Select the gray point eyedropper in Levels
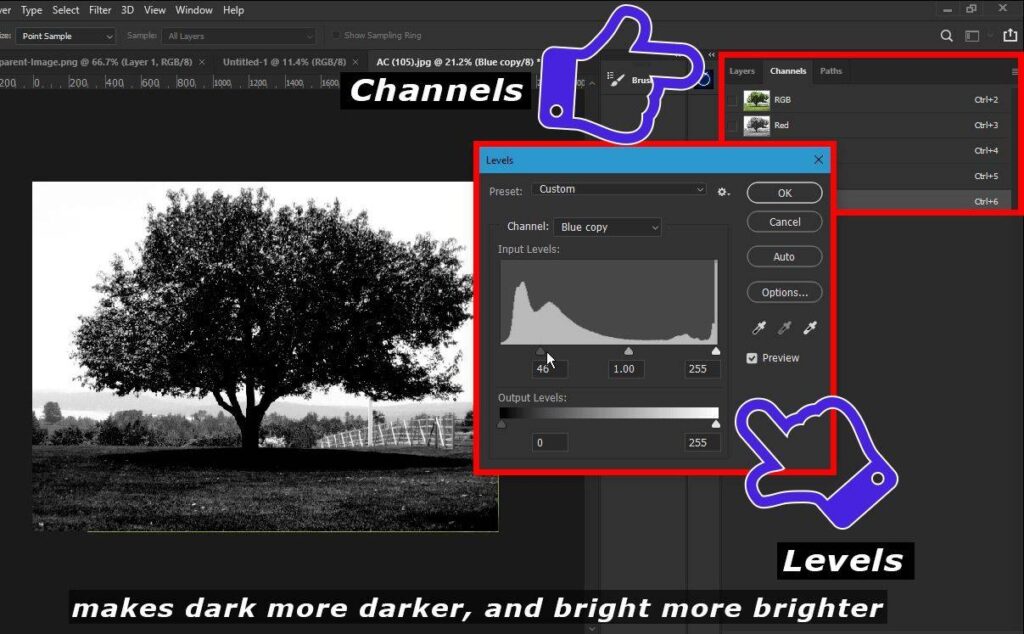The height and width of the screenshot is (634, 1024). (x=784, y=328)
